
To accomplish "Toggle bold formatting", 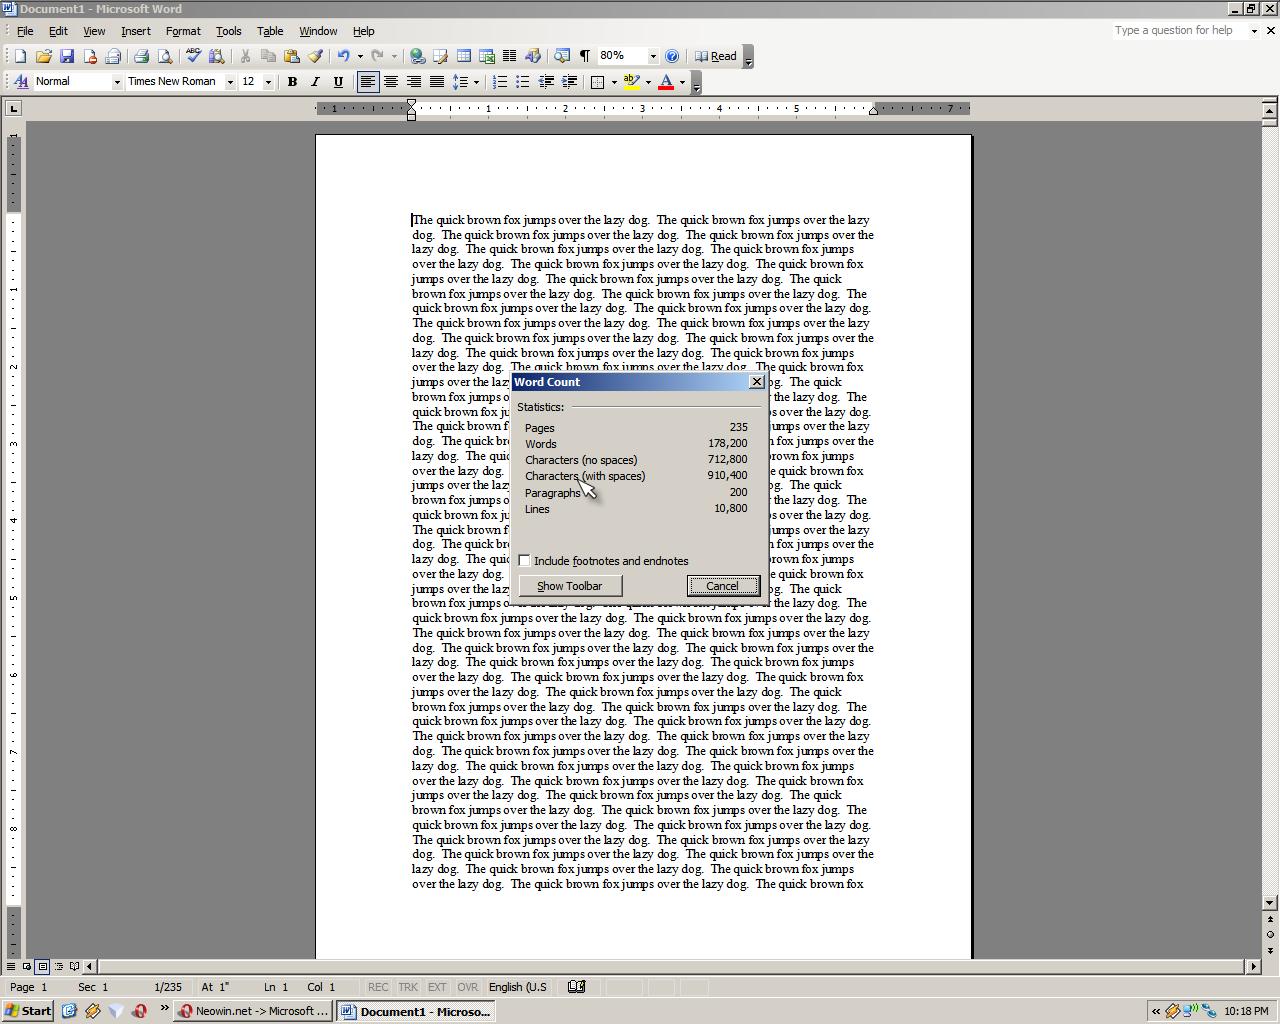I will tap(292, 81).
